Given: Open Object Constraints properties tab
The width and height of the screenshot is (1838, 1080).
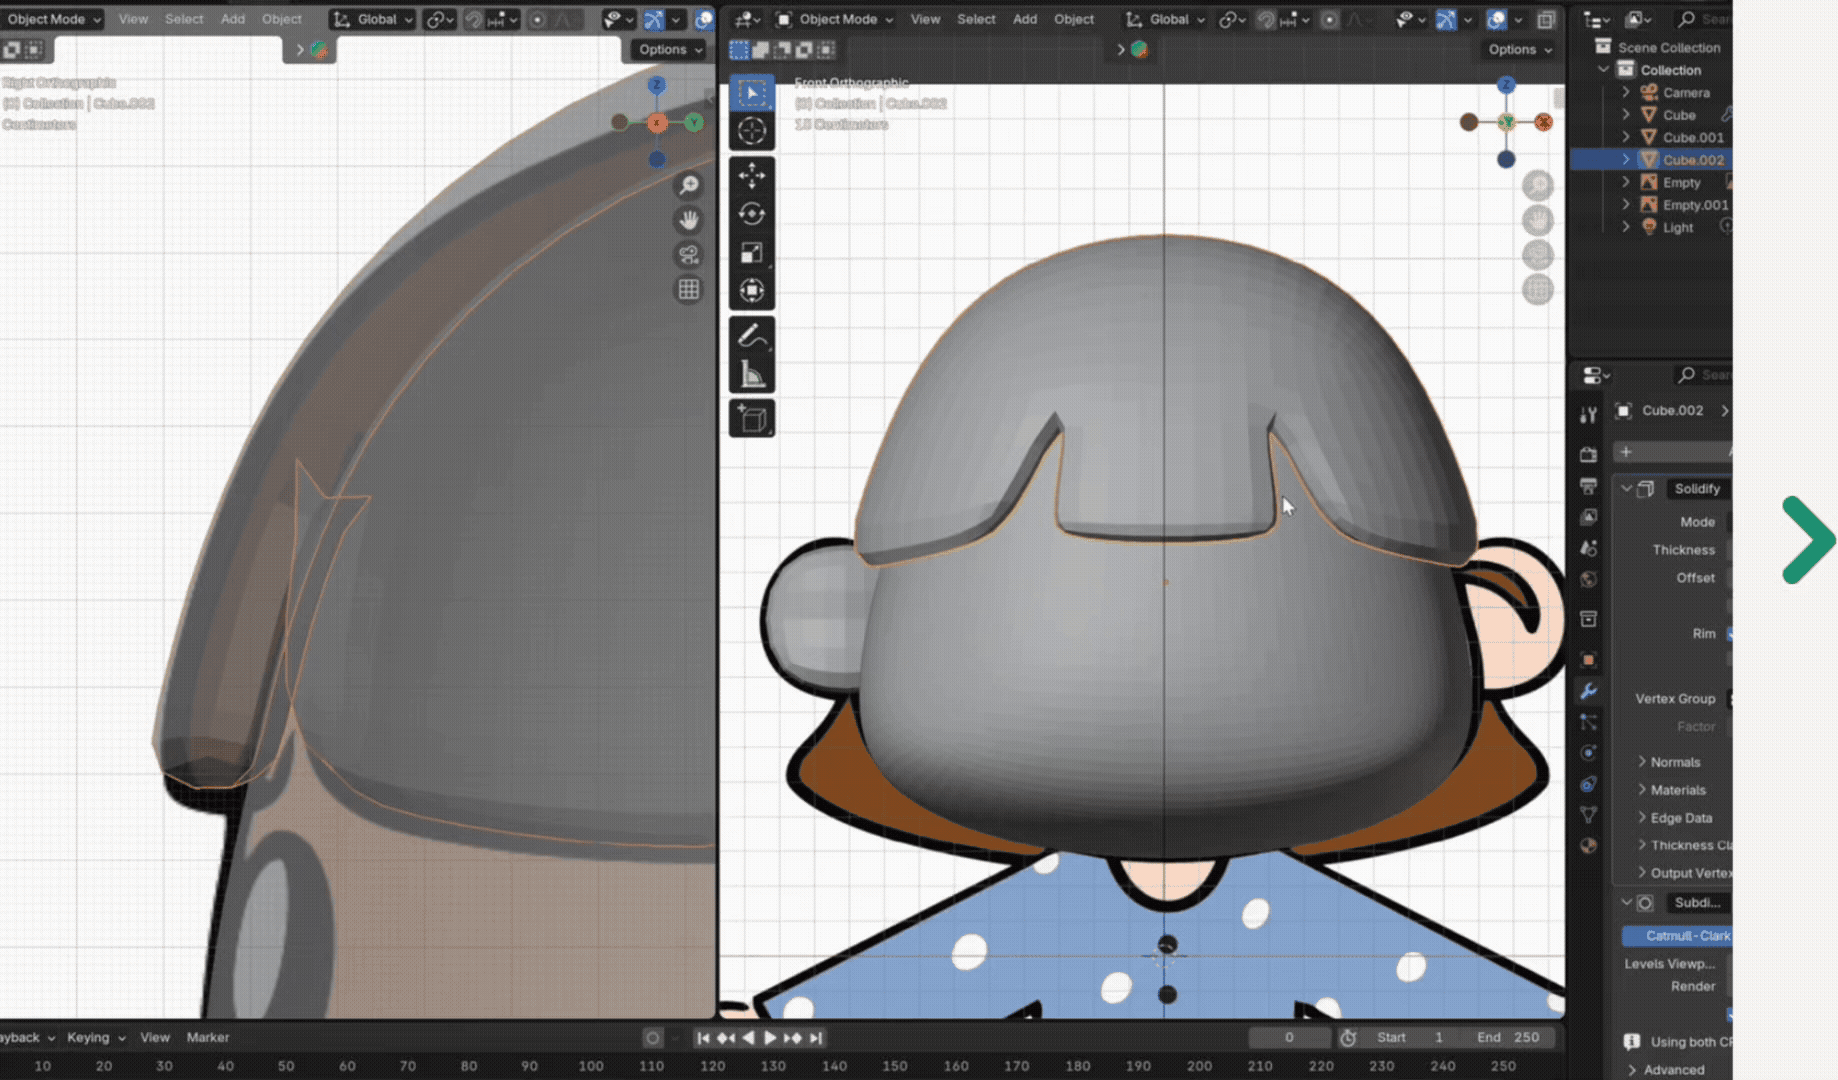Looking at the screenshot, I should (x=1588, y=784).
